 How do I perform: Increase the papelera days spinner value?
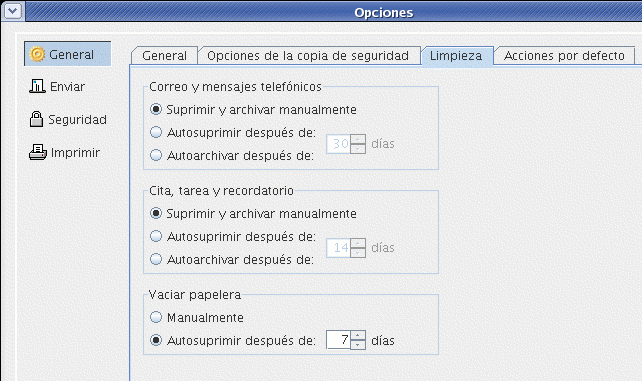[358, 335]
